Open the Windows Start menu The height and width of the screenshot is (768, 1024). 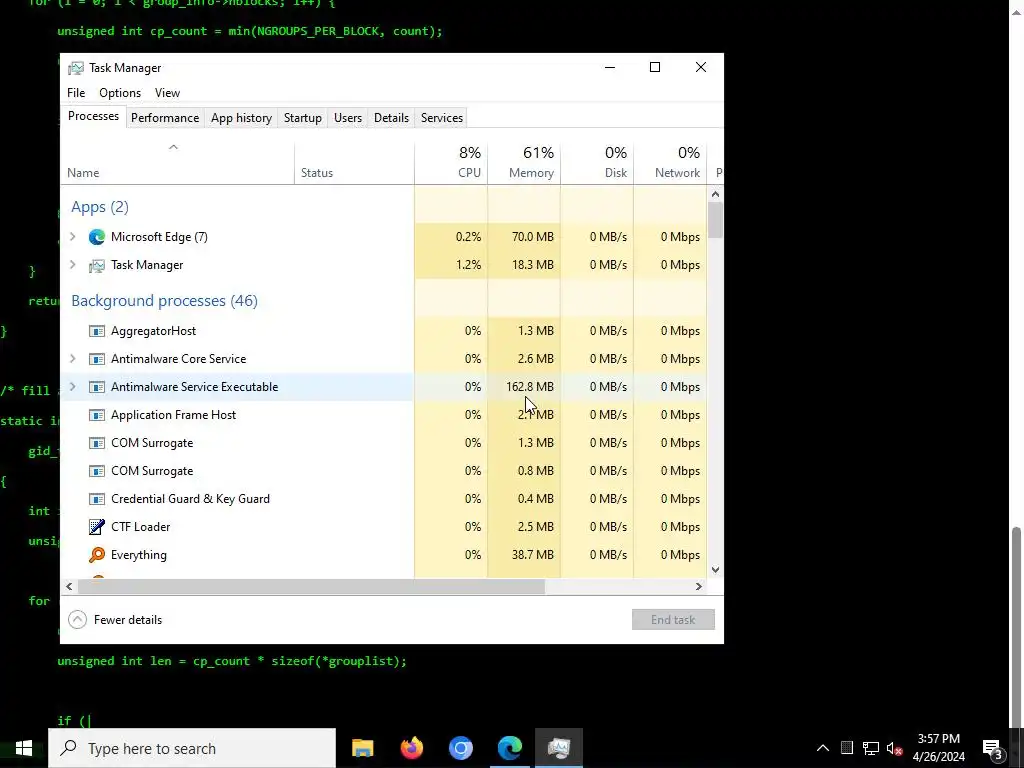tap(24, 748)
